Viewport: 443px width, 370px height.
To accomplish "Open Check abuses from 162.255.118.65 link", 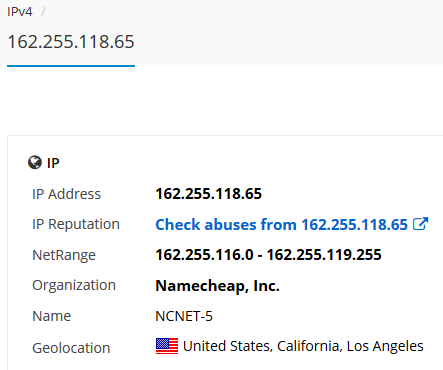I will tap(282, 224).
